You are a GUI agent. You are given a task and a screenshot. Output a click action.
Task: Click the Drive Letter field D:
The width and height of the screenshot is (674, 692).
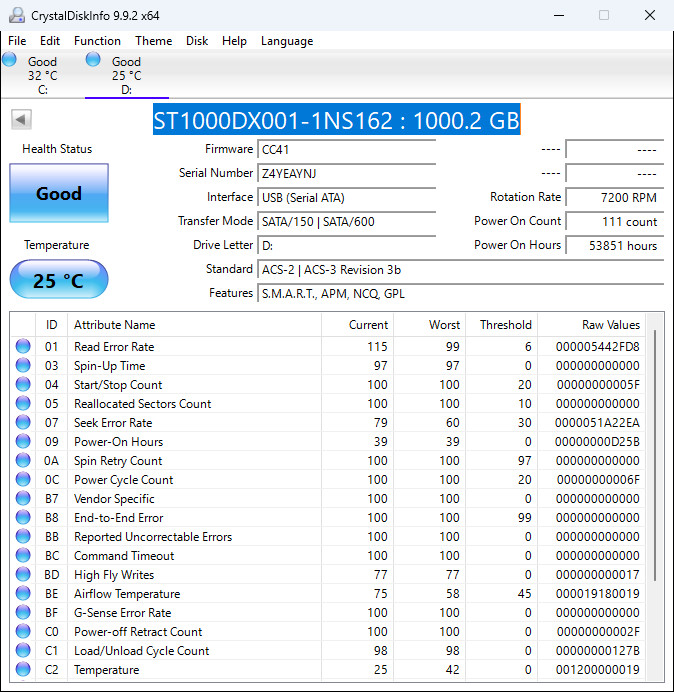[x=347, y=245]
